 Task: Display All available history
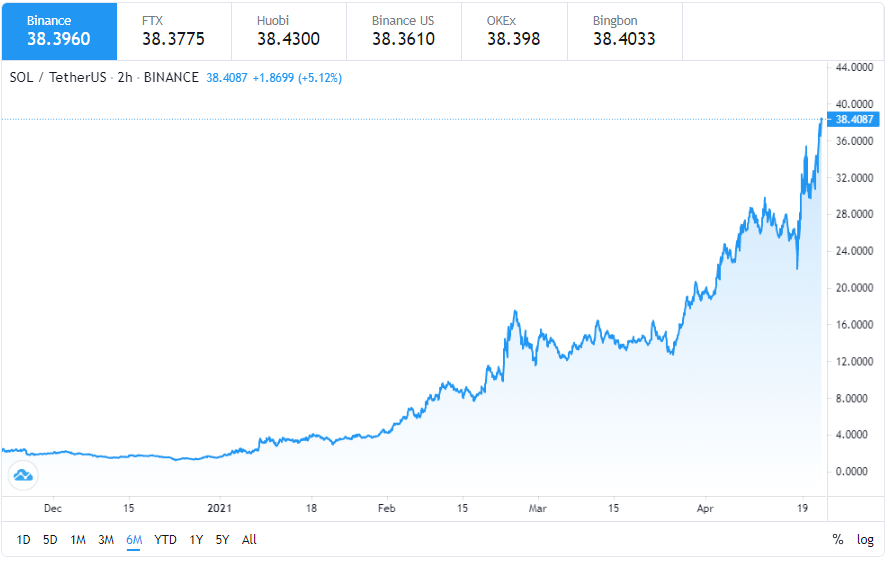(x=249, y=540)
